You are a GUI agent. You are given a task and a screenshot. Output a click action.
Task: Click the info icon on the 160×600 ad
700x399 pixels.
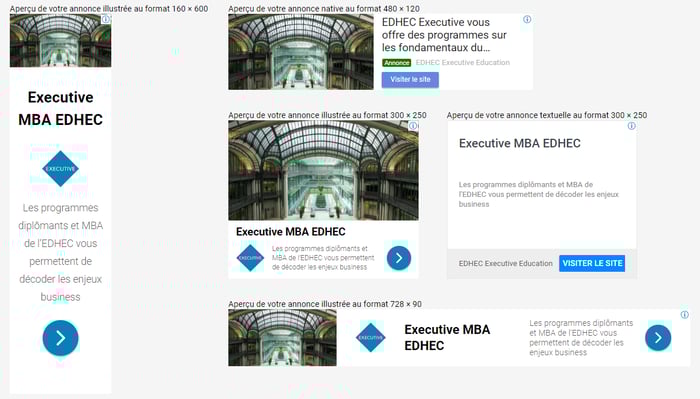[x=106, y=19]
